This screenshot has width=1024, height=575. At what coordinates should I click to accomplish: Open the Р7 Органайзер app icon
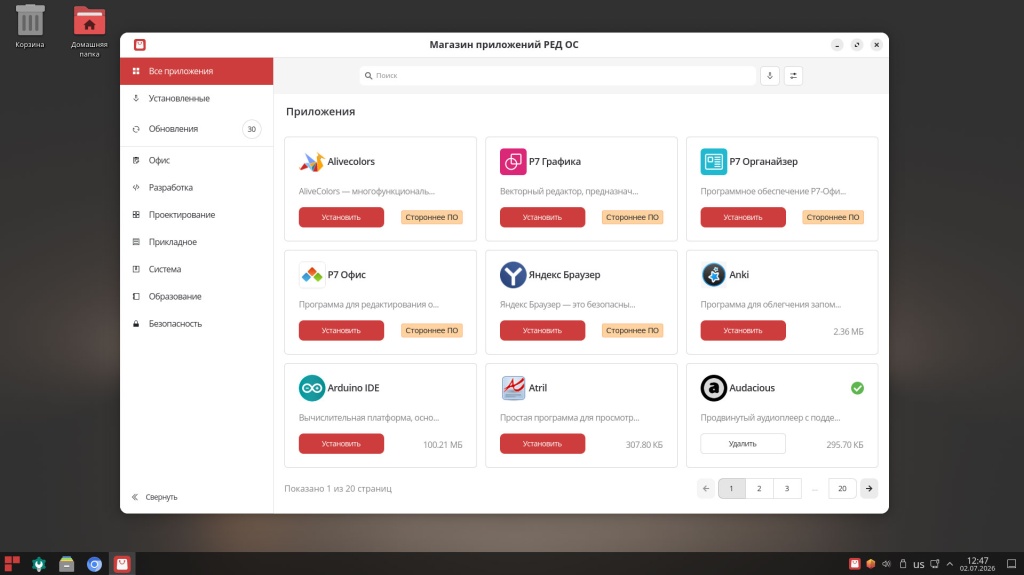(x=713, y=161)
